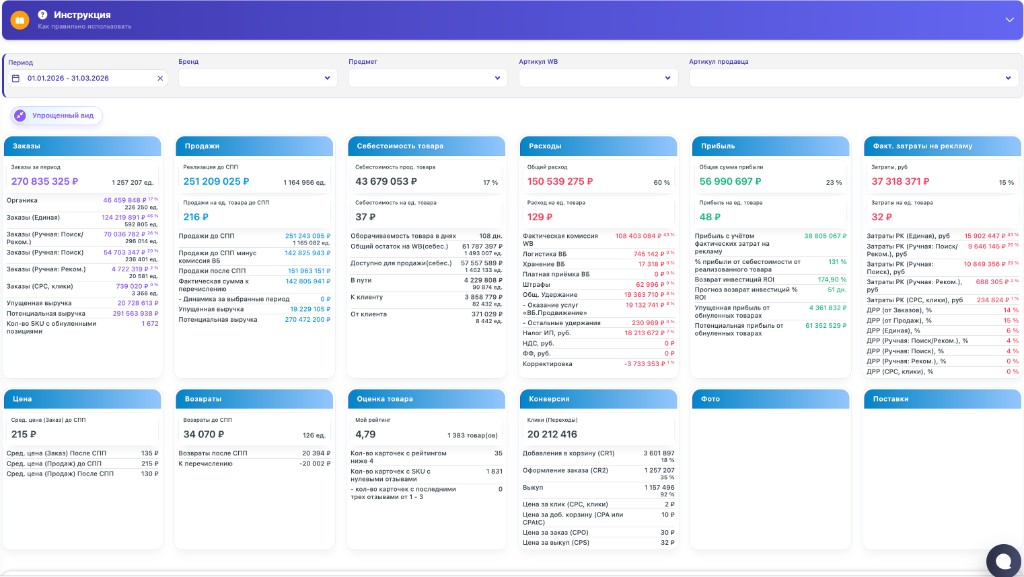Viewport: 1024px width, 577px height.
Task: Click Добавления в корзину (CR1) row
Action: [x=598, y=456]
